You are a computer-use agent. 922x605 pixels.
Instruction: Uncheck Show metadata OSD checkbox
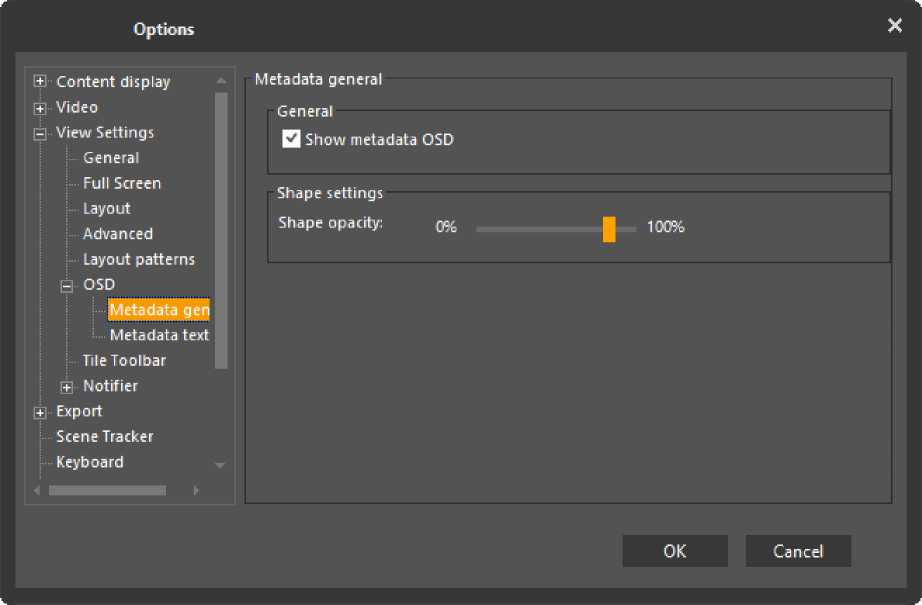(x=292, y=139)
